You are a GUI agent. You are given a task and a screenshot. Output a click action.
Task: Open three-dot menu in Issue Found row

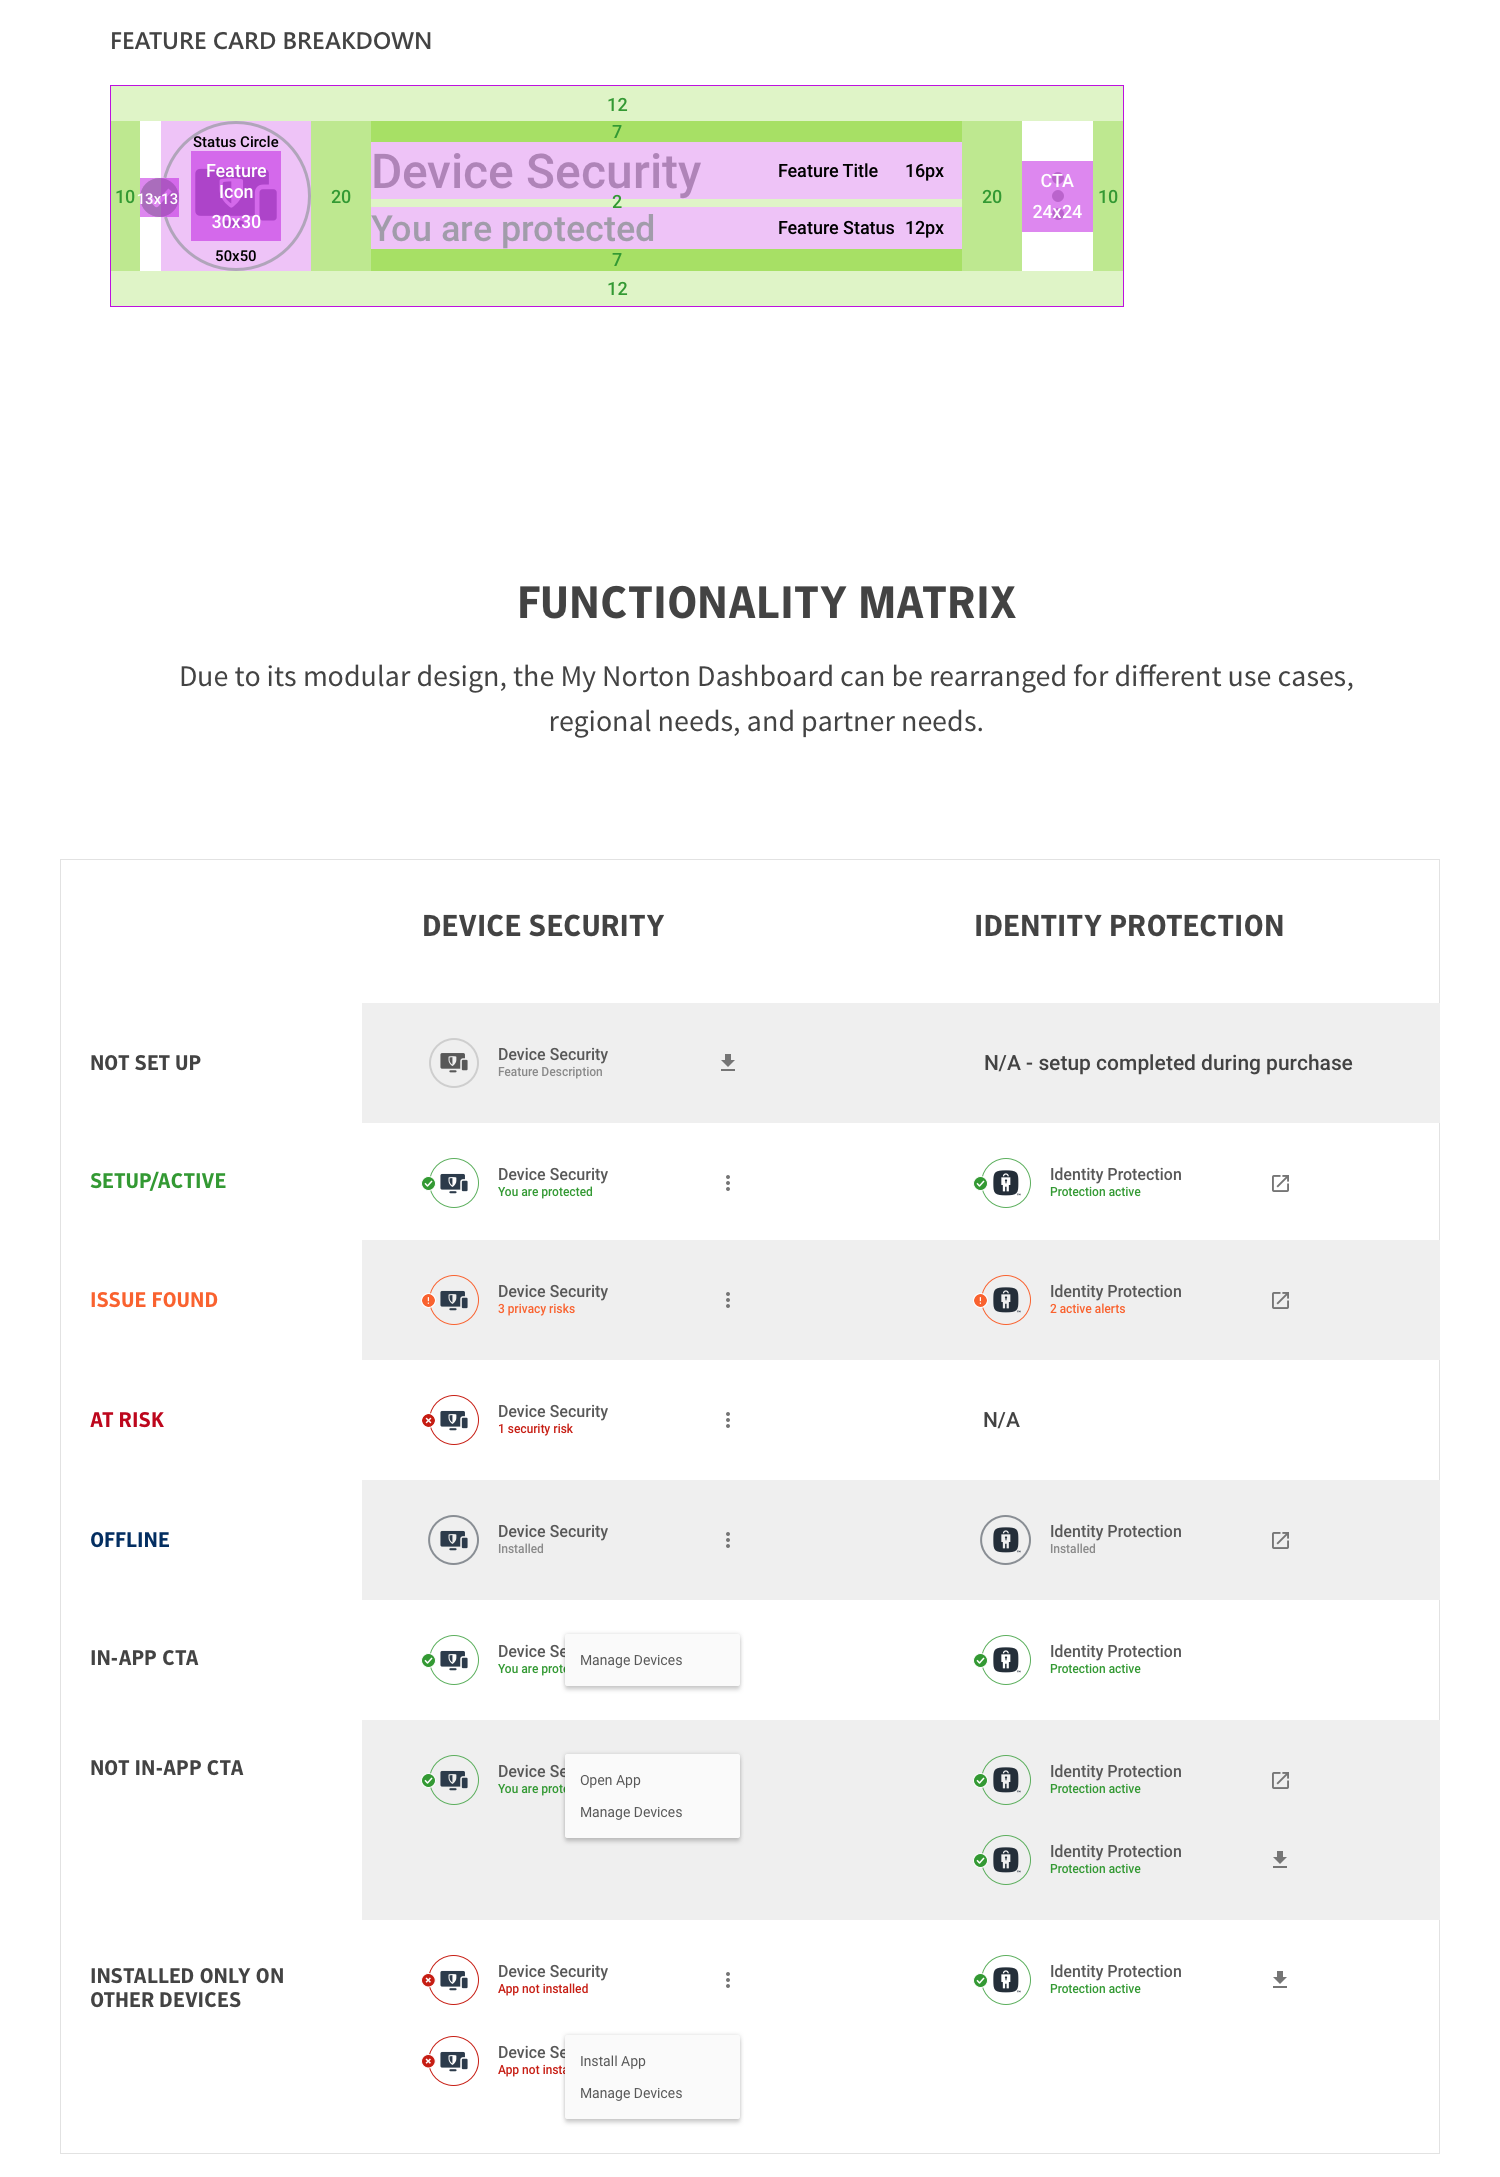click(728, 1300)
